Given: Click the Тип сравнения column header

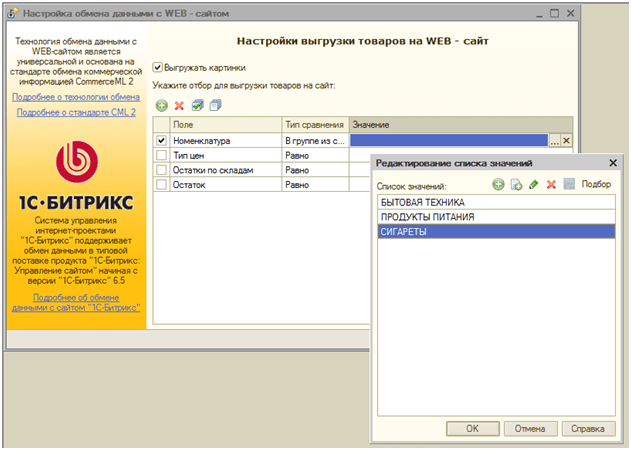Looking at the screenshot, I should [315, 125].
